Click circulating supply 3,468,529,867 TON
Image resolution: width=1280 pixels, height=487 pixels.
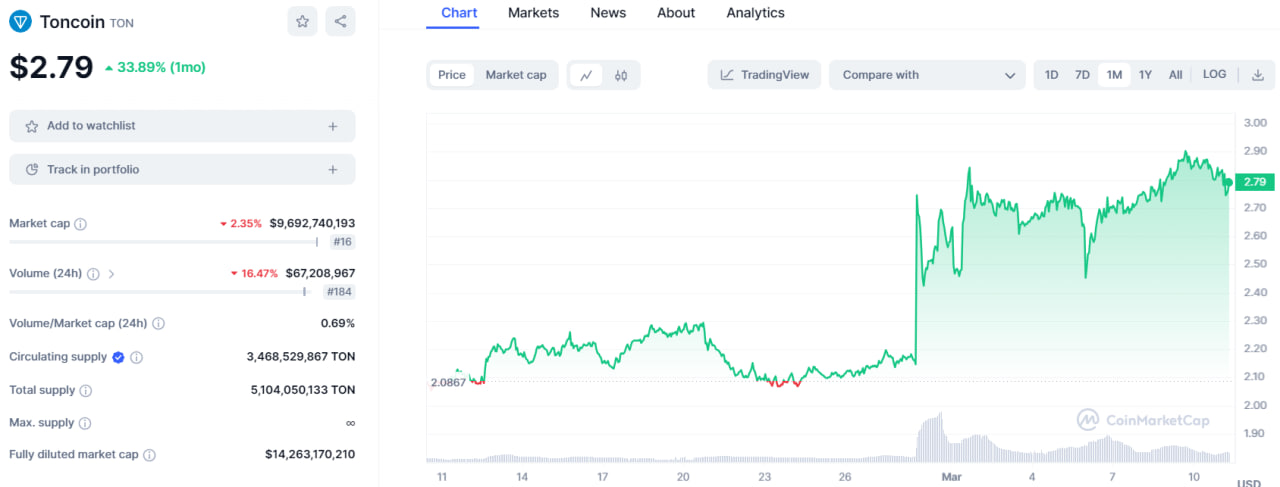301,357
